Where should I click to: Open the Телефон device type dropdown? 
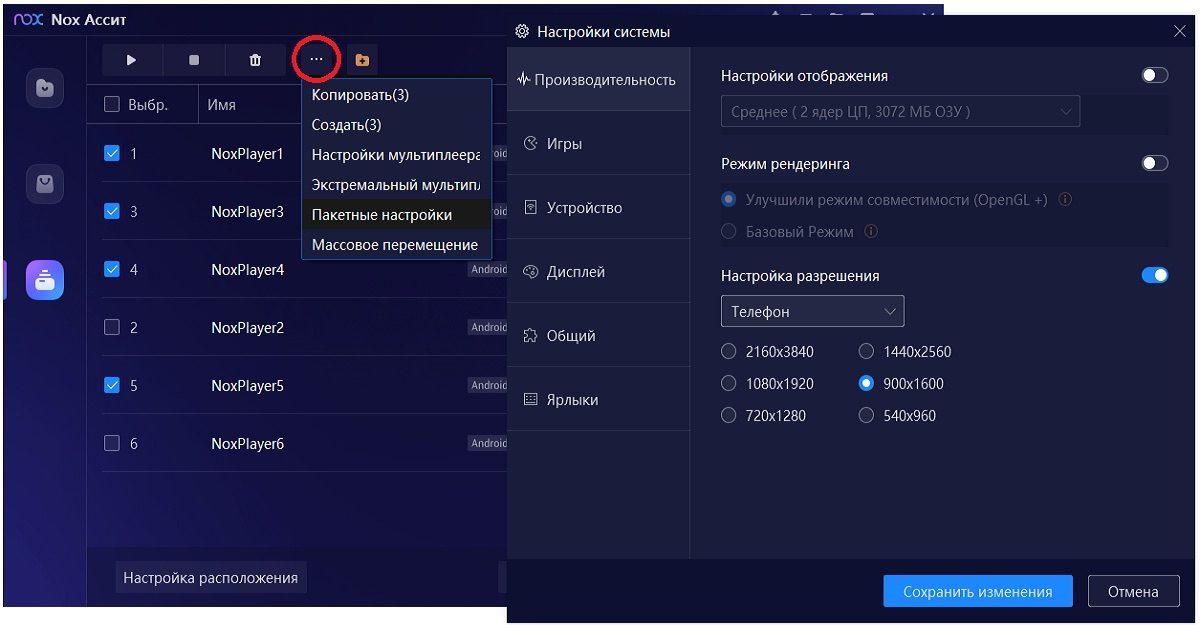pyautogui.click(x=812, y=311)
